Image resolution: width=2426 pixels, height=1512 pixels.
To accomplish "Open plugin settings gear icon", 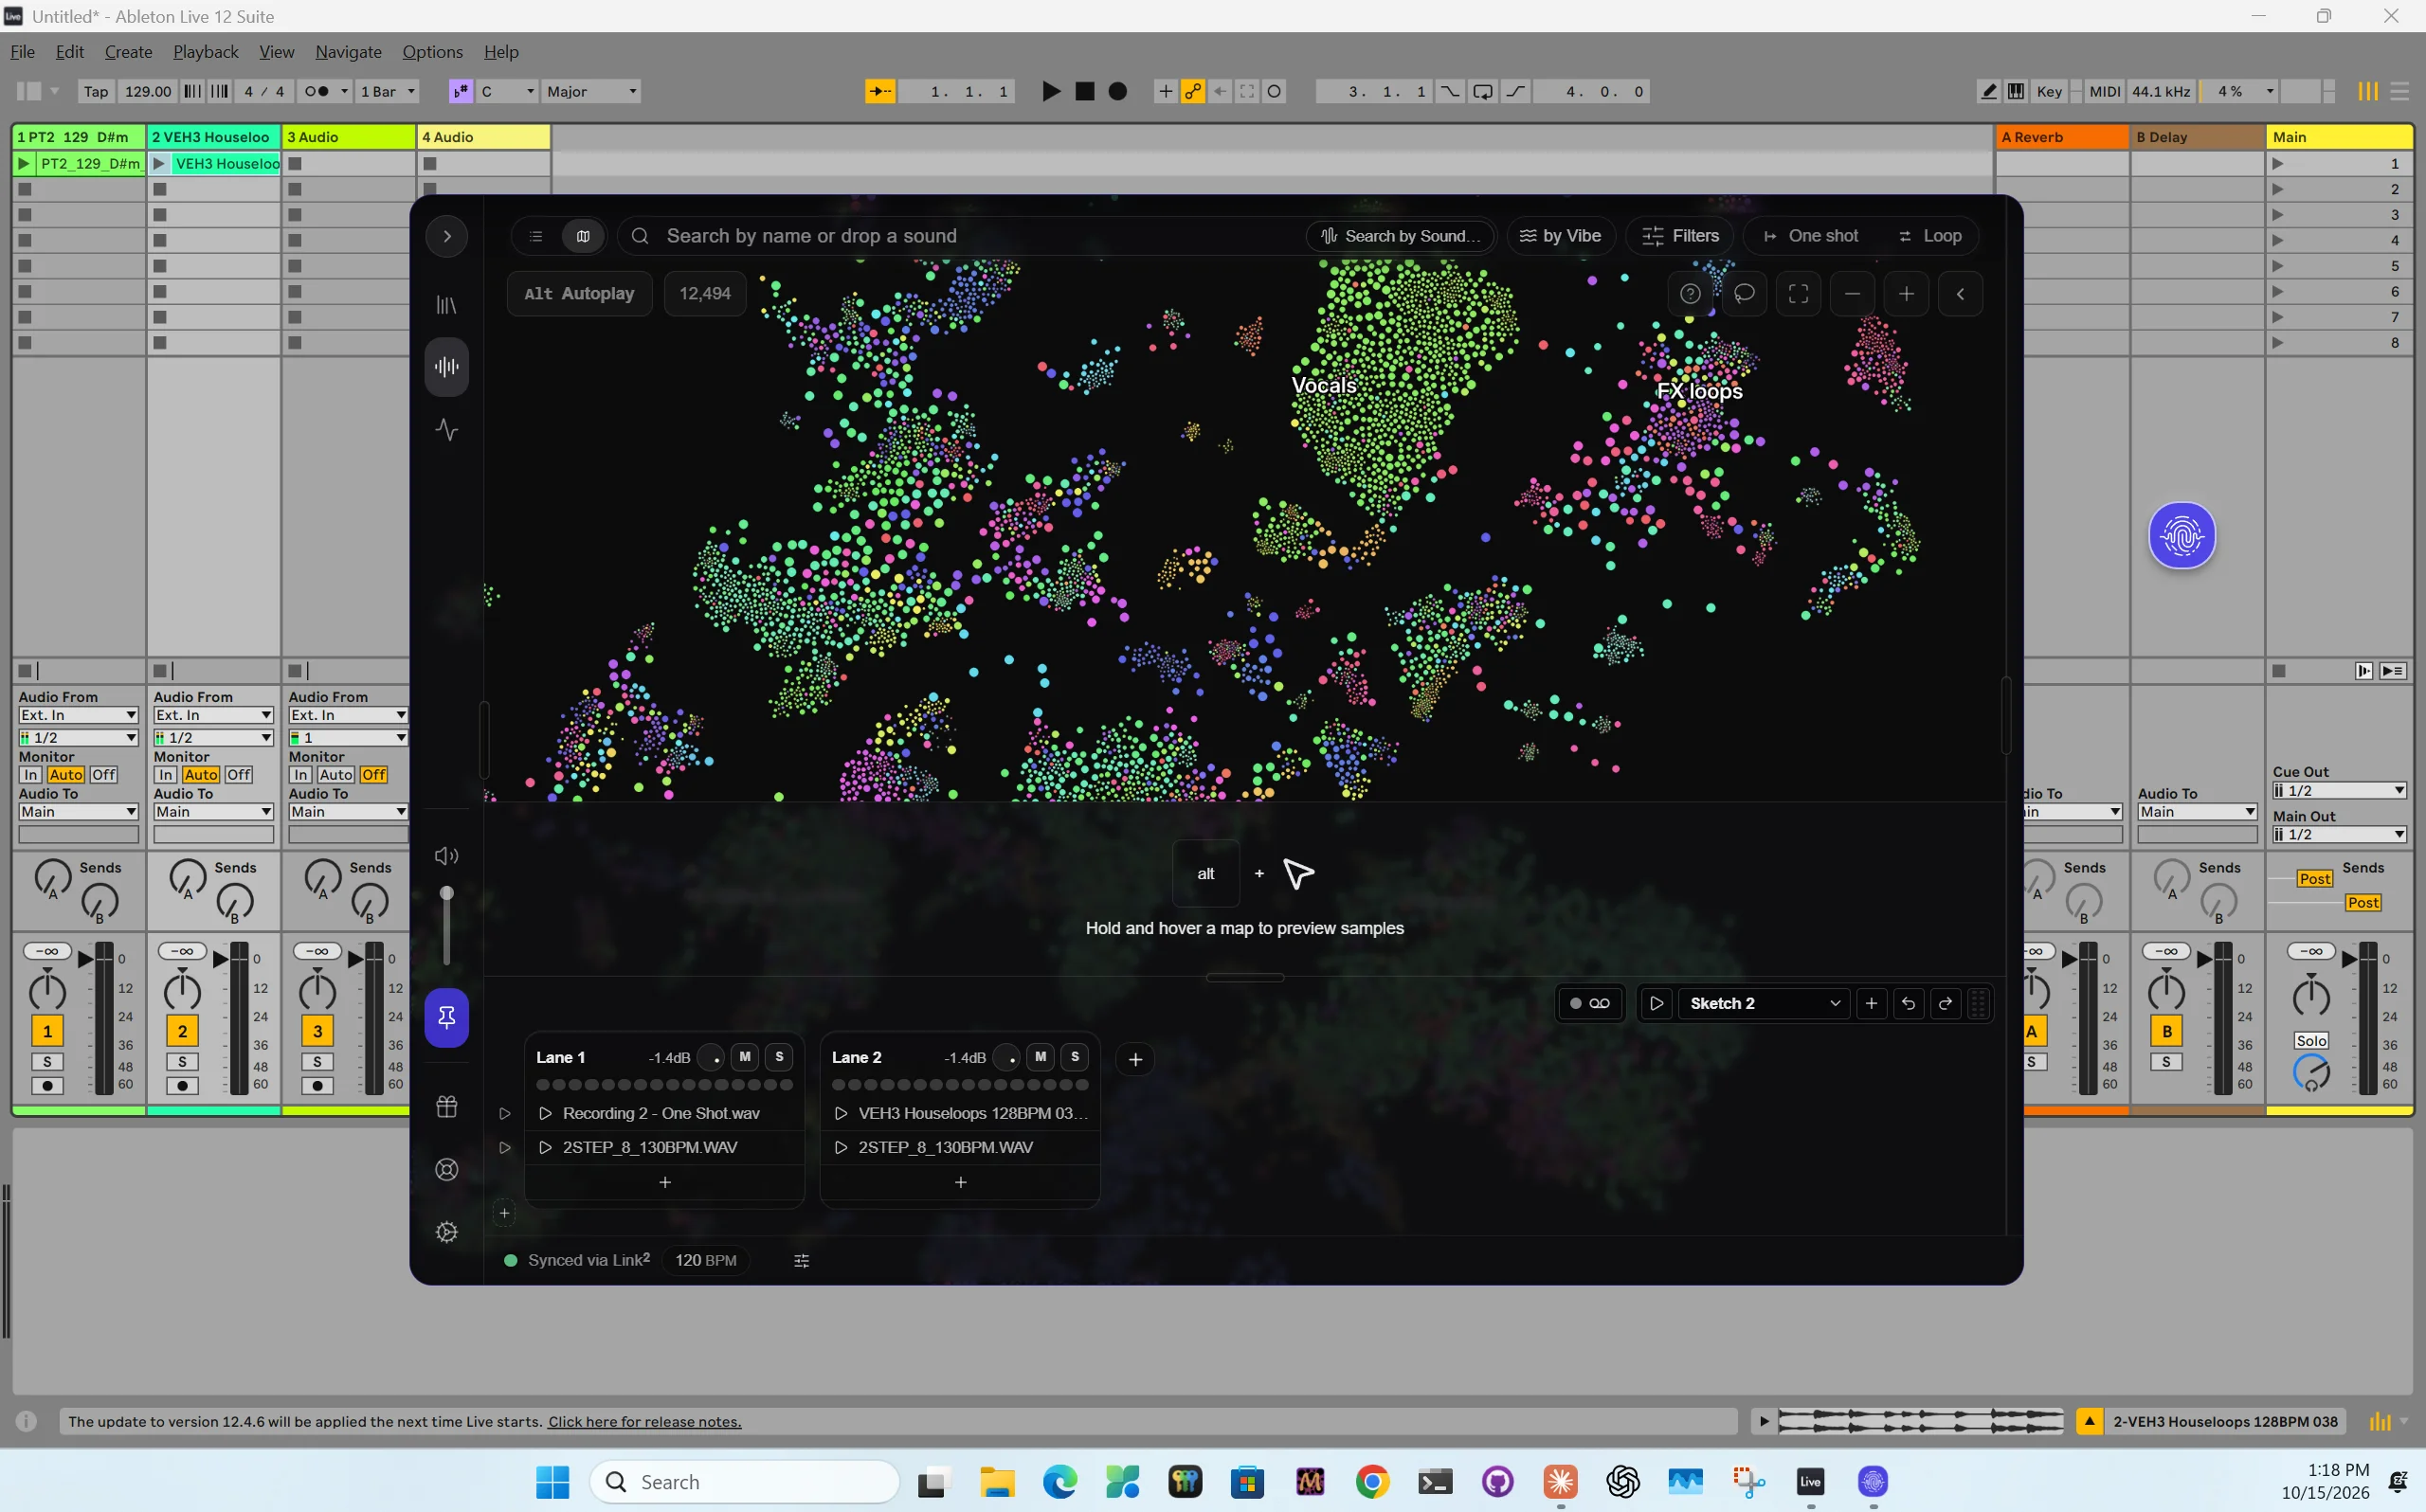I will [x=447, y=1232].
